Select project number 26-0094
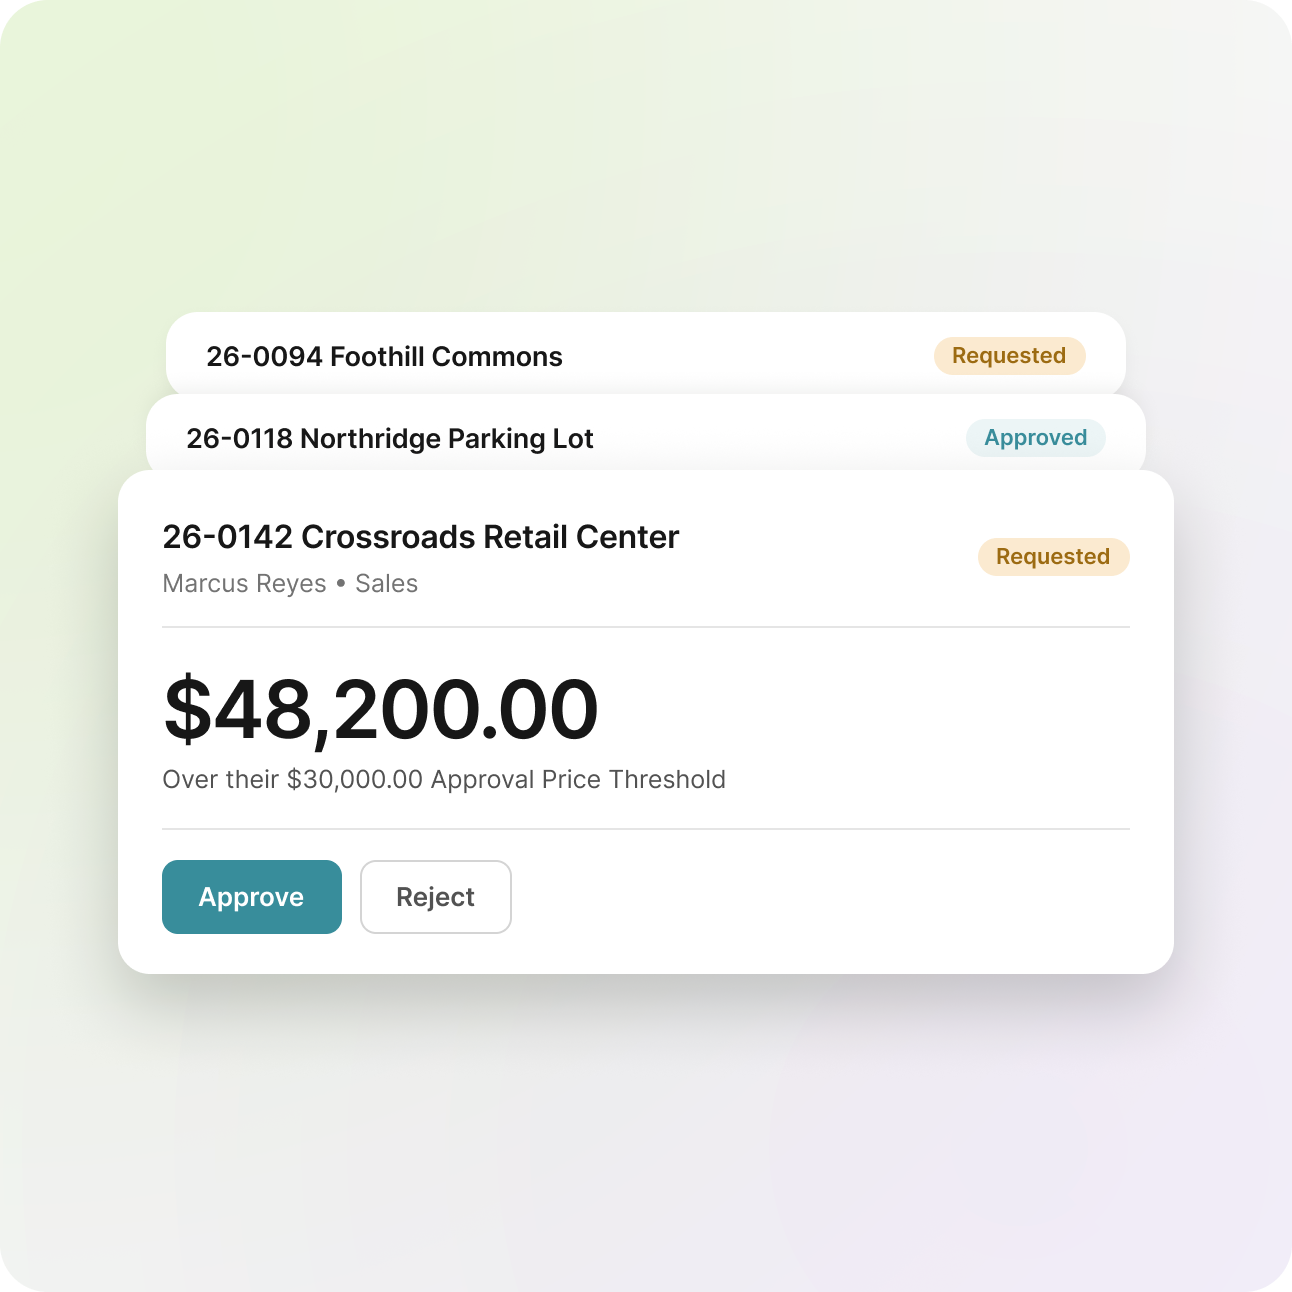This screenshot has height=1292, width=1292. coord(264,357)
